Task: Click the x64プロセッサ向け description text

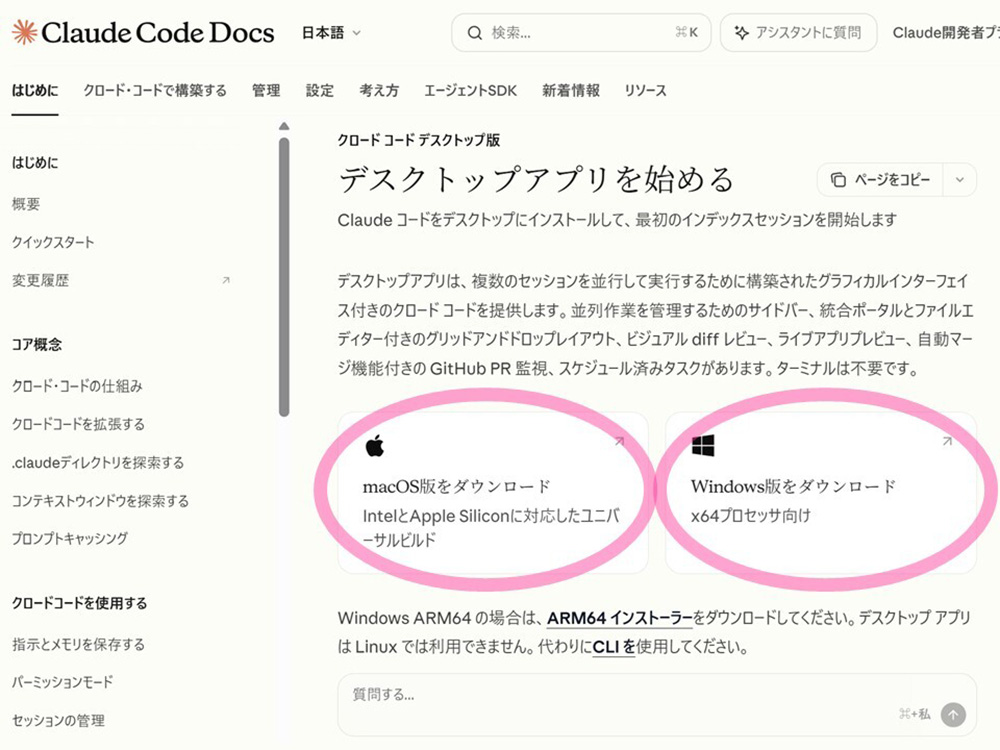Action: (x=751, y=515)
